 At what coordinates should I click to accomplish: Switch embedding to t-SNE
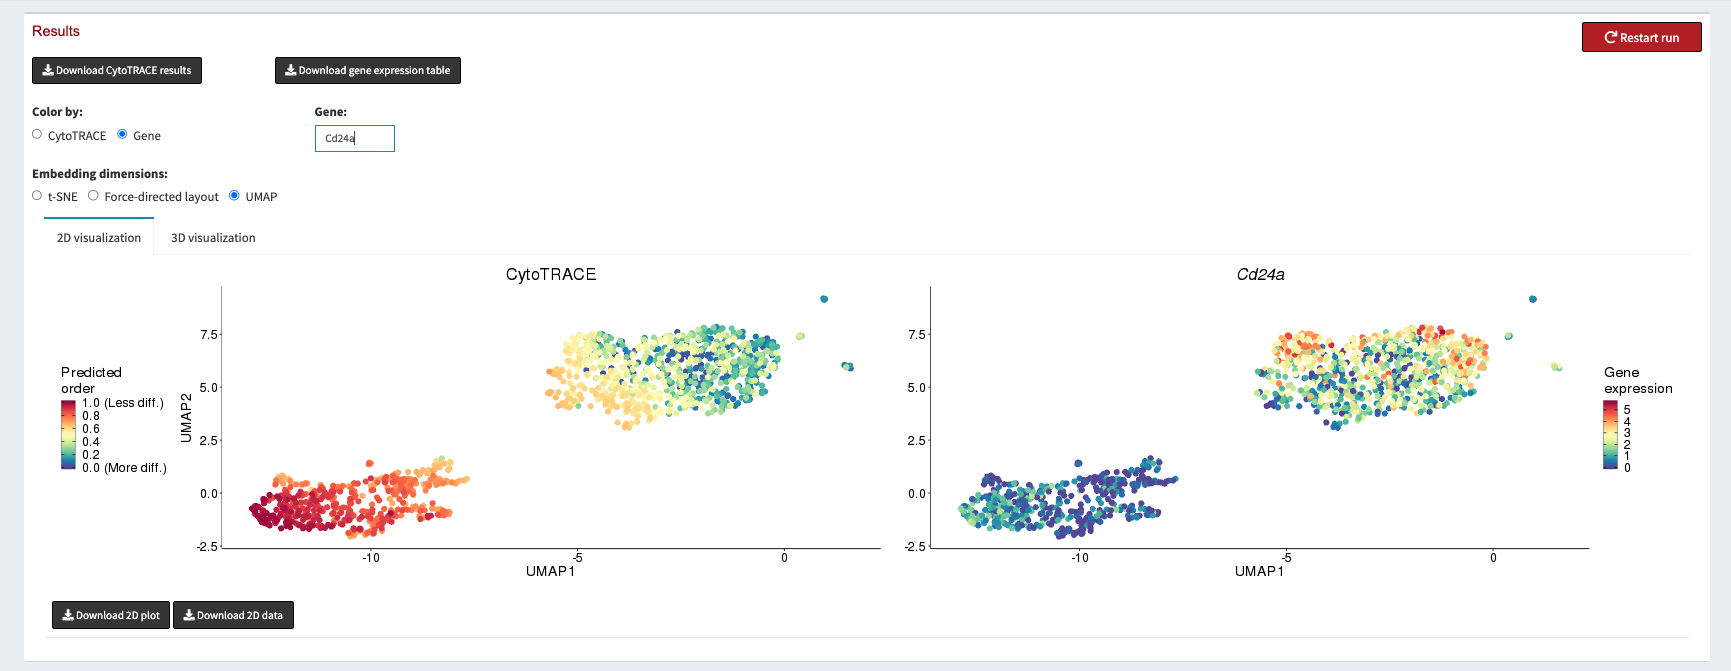tap(36, 195)
